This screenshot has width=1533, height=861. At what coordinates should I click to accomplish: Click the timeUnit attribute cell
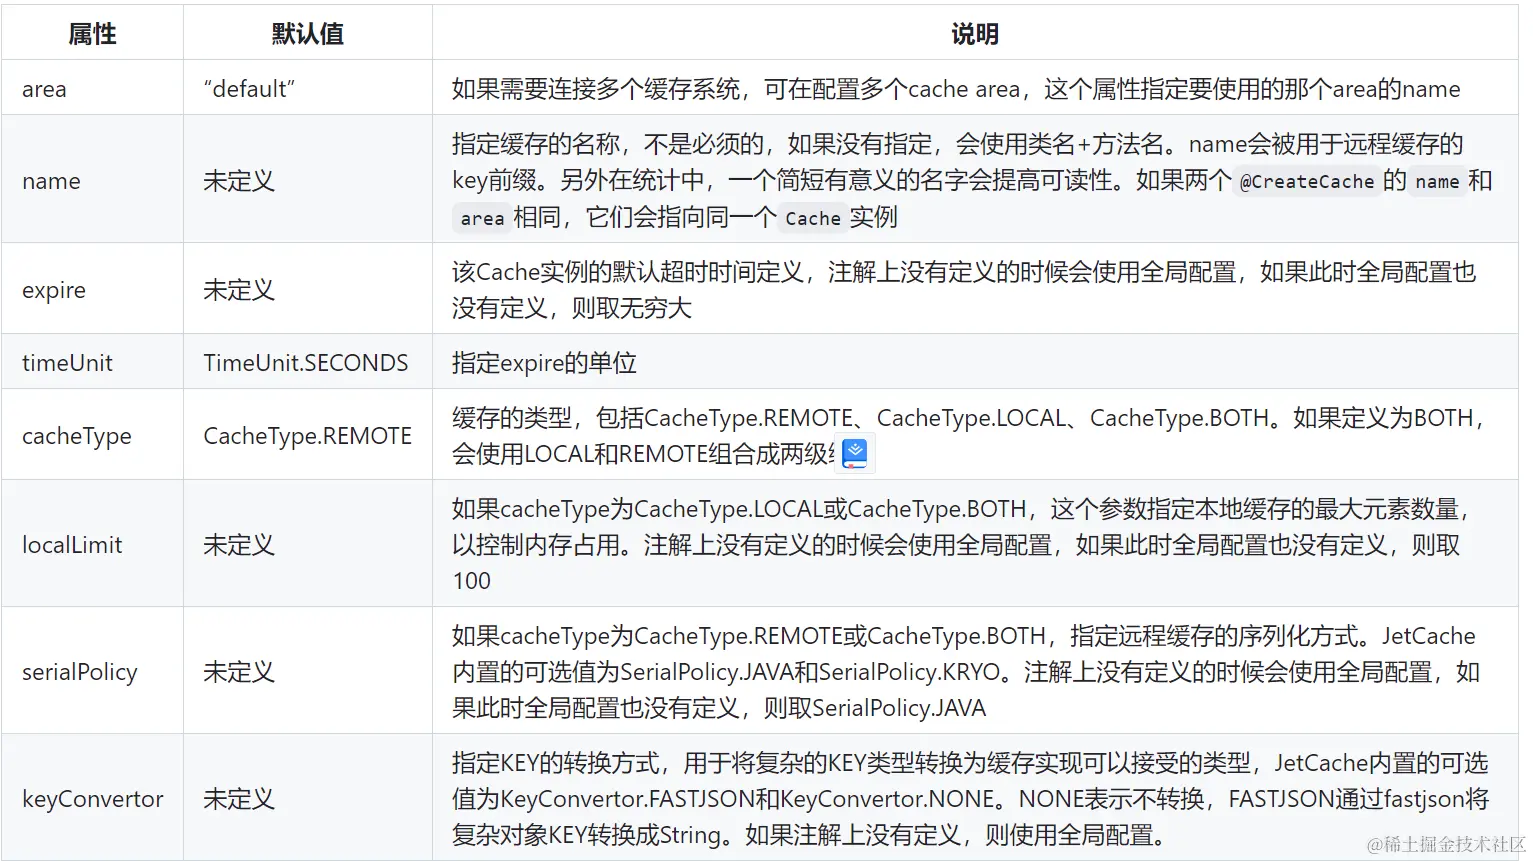pyautogui.click(x=66, y=362)
